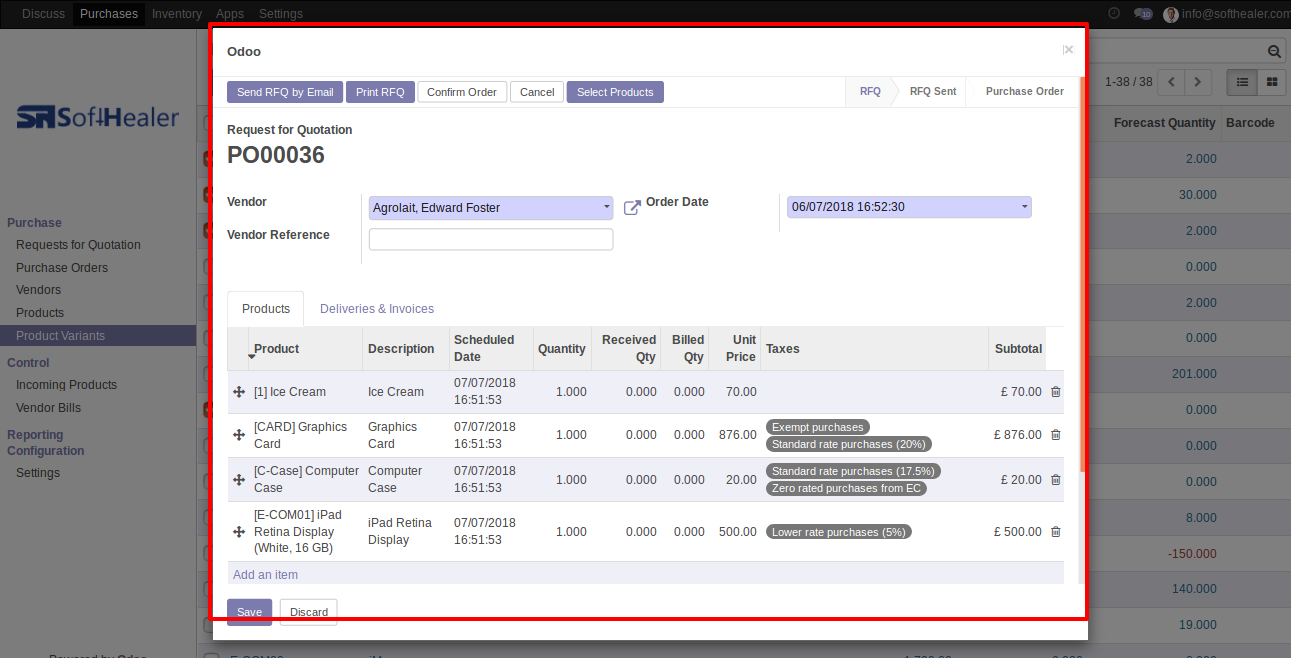This screenshot has height=658, width=1291.
Task: Grab drag handle of Ice Cream row
Action: click(x=239, y=392)
